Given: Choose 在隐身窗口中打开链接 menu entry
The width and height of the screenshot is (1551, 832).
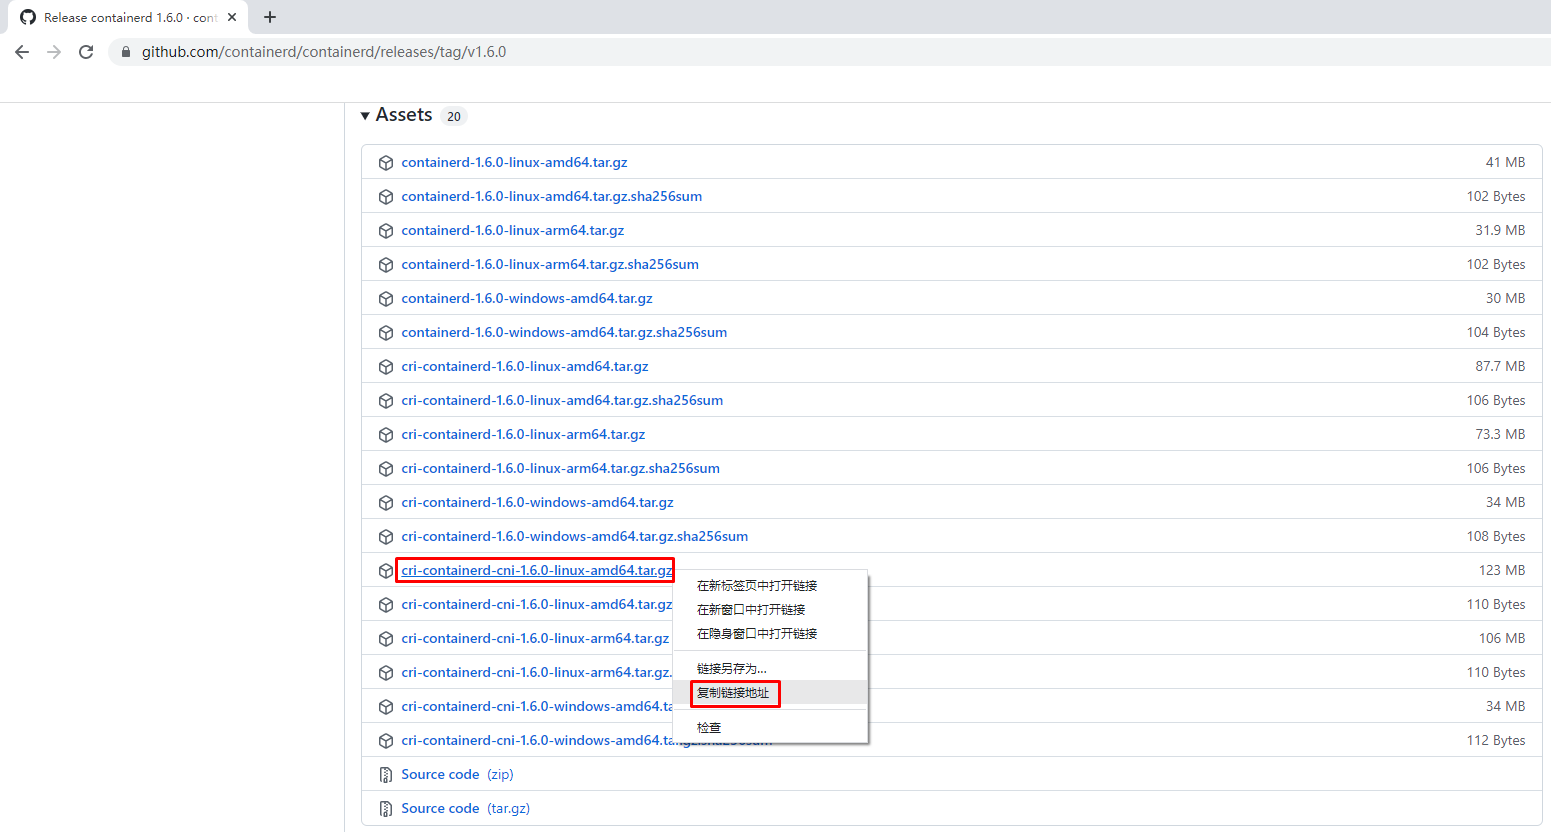Looking at the screenshot, I should pos(757,634).
